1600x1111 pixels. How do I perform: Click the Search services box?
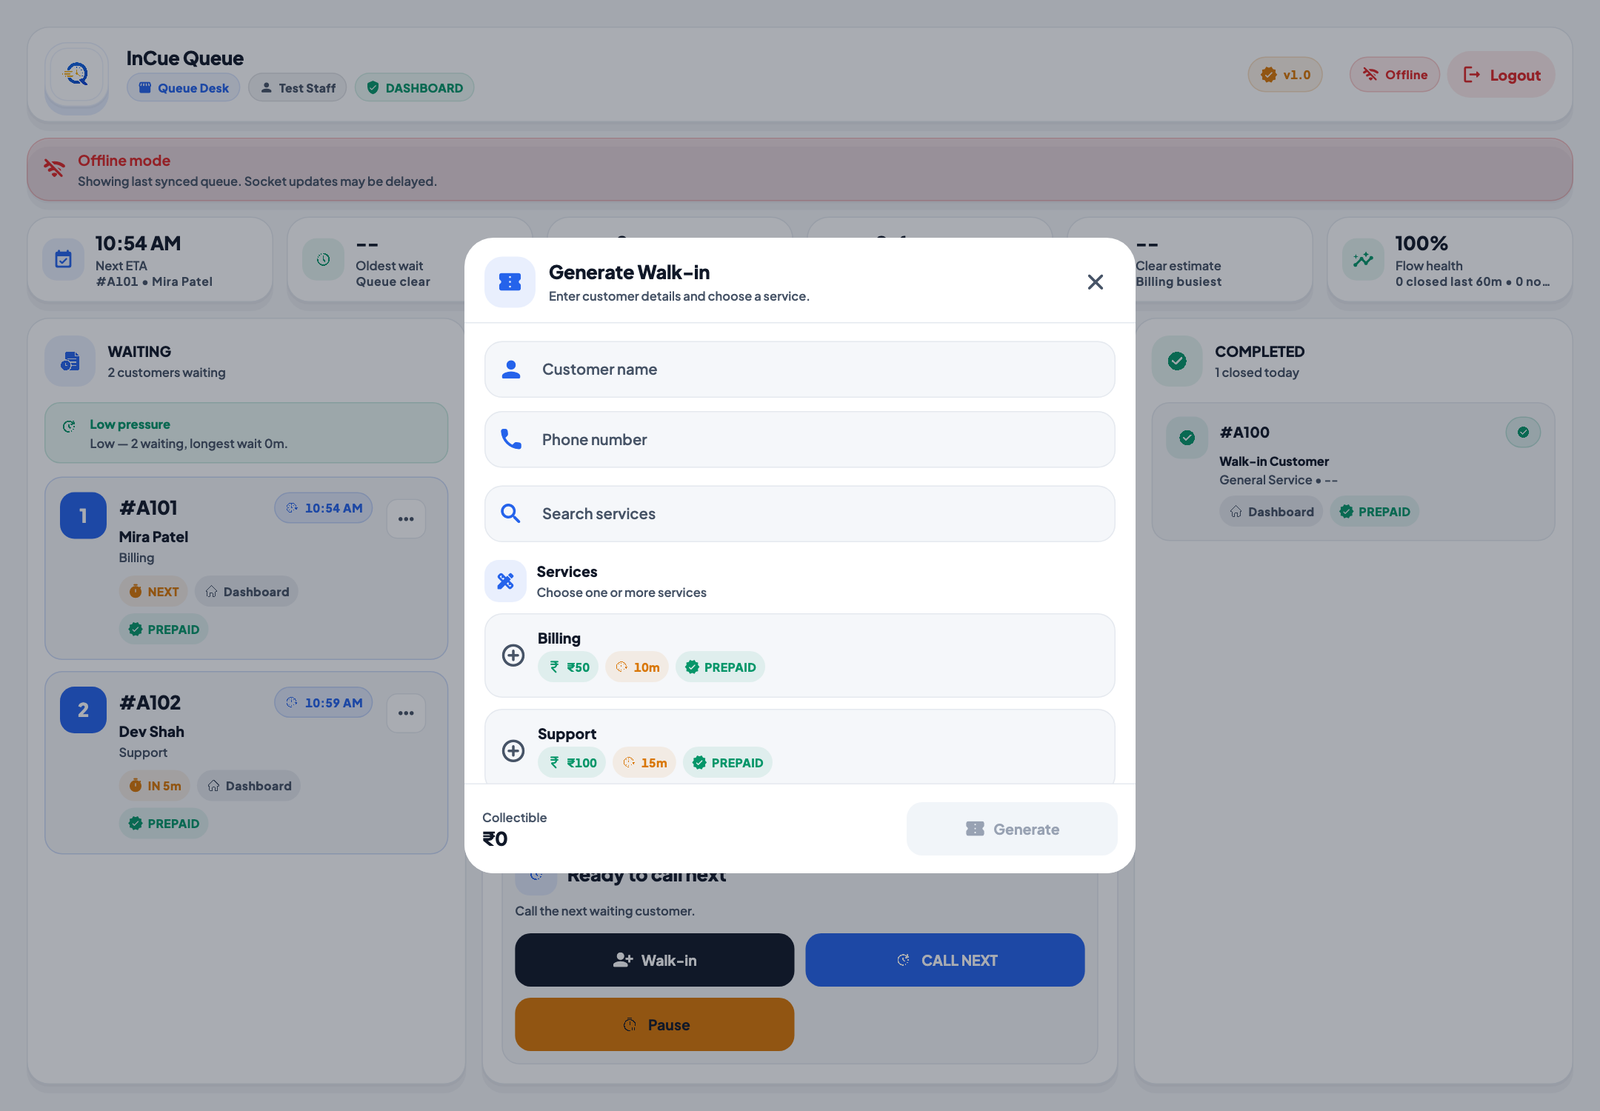pyautogui.click(x=800, y=513)
